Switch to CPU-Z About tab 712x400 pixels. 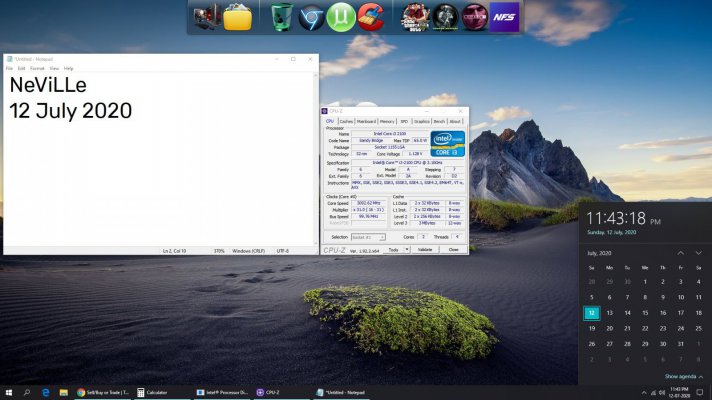click(455, 122)
